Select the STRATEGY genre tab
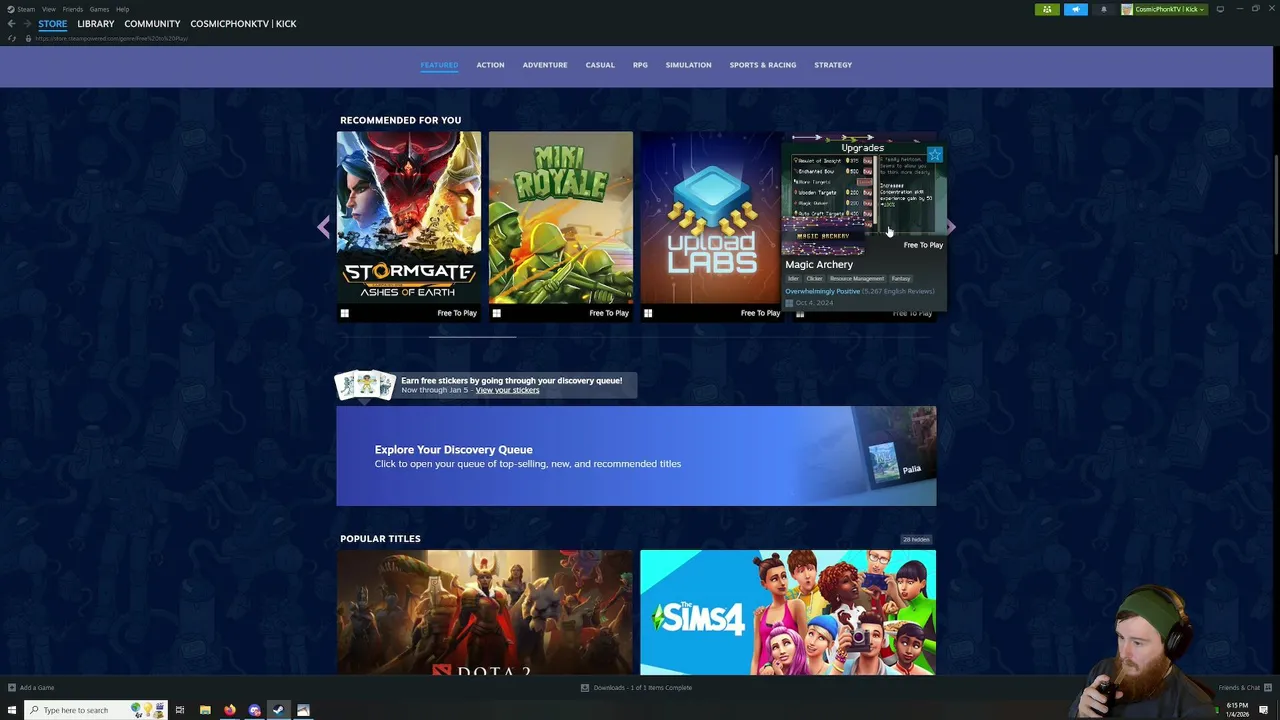The height and width of the screenshot is (720, 1280). (x=833, y=65)
